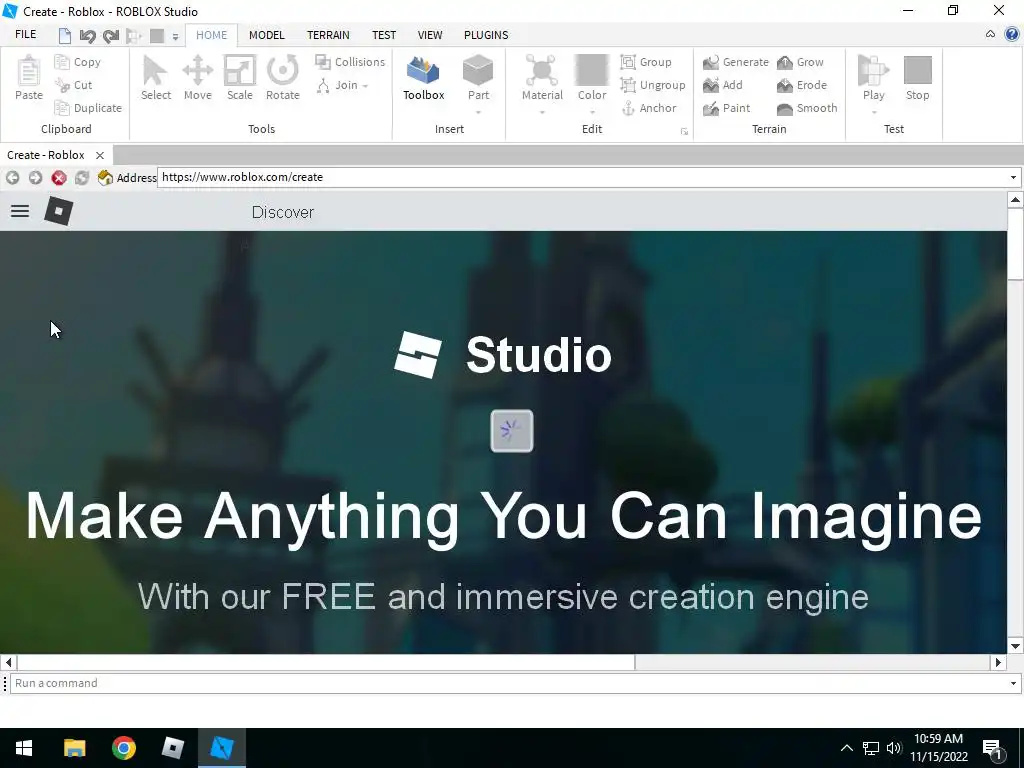
Task: Expand the Part dropdown arrow
Action: pos(478,112)
